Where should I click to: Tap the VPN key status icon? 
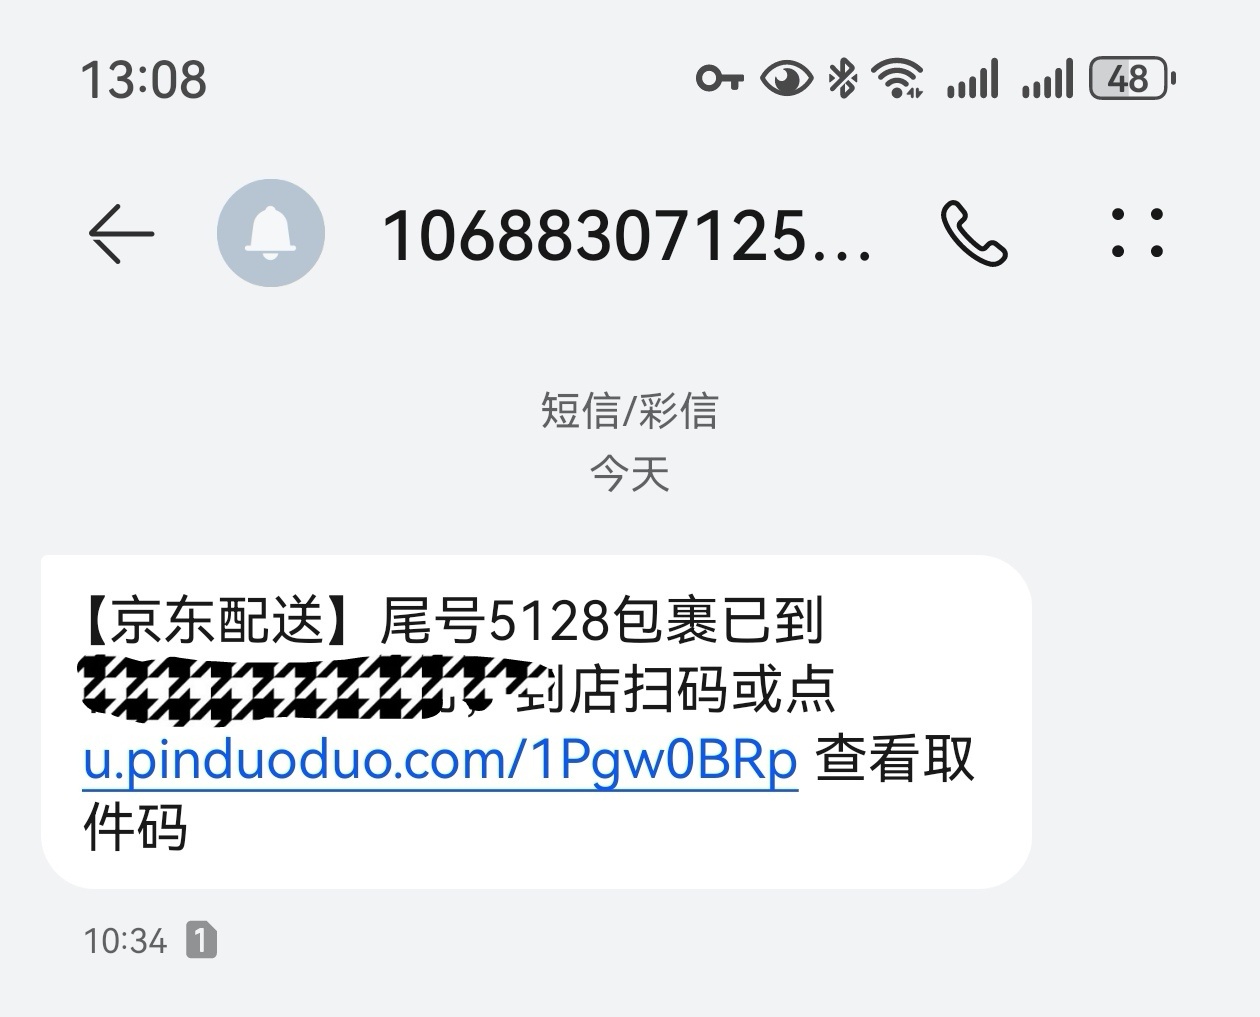click(720, 78)
